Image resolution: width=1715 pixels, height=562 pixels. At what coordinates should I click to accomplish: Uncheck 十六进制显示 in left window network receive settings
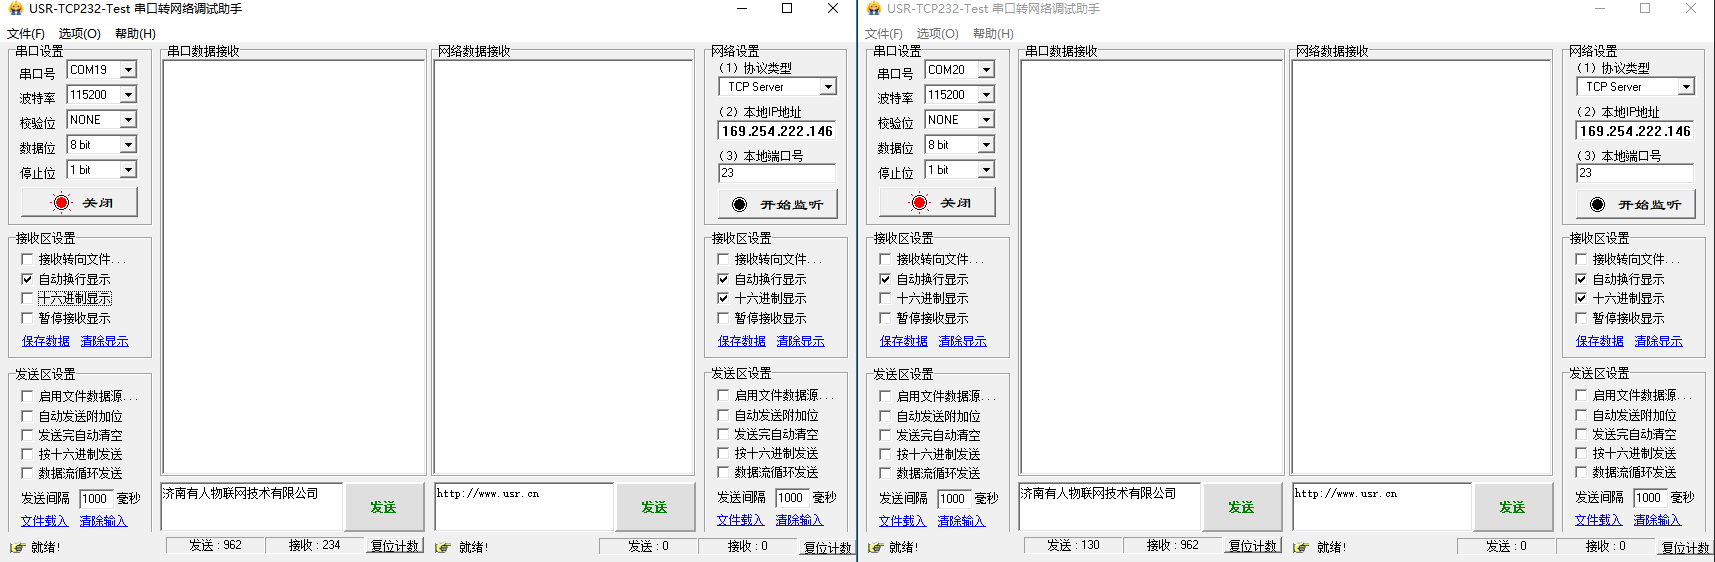tap(723, 298)
